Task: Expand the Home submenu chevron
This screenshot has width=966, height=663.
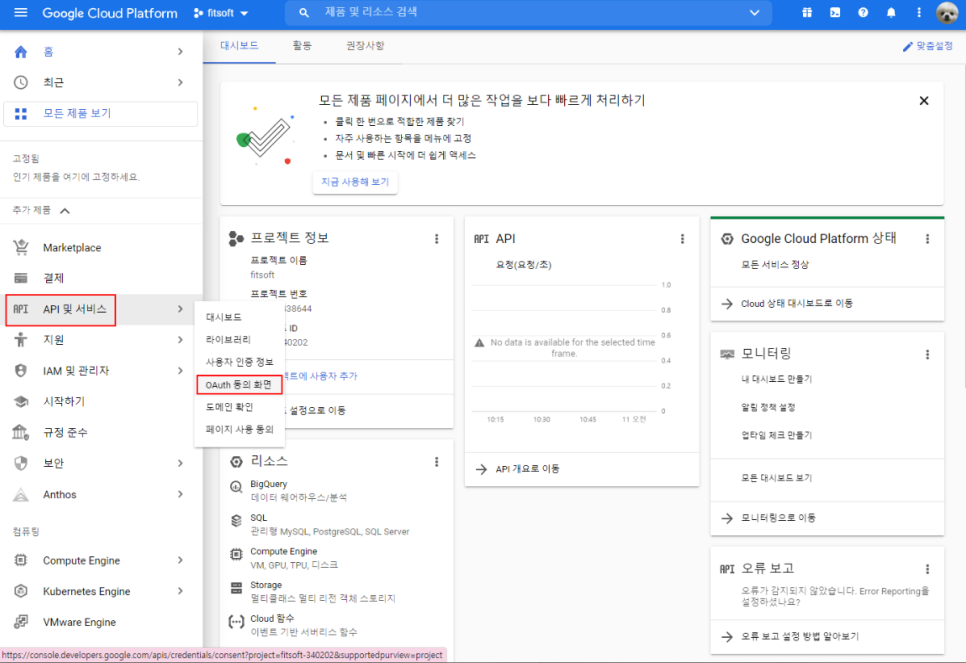Action: 180,52
